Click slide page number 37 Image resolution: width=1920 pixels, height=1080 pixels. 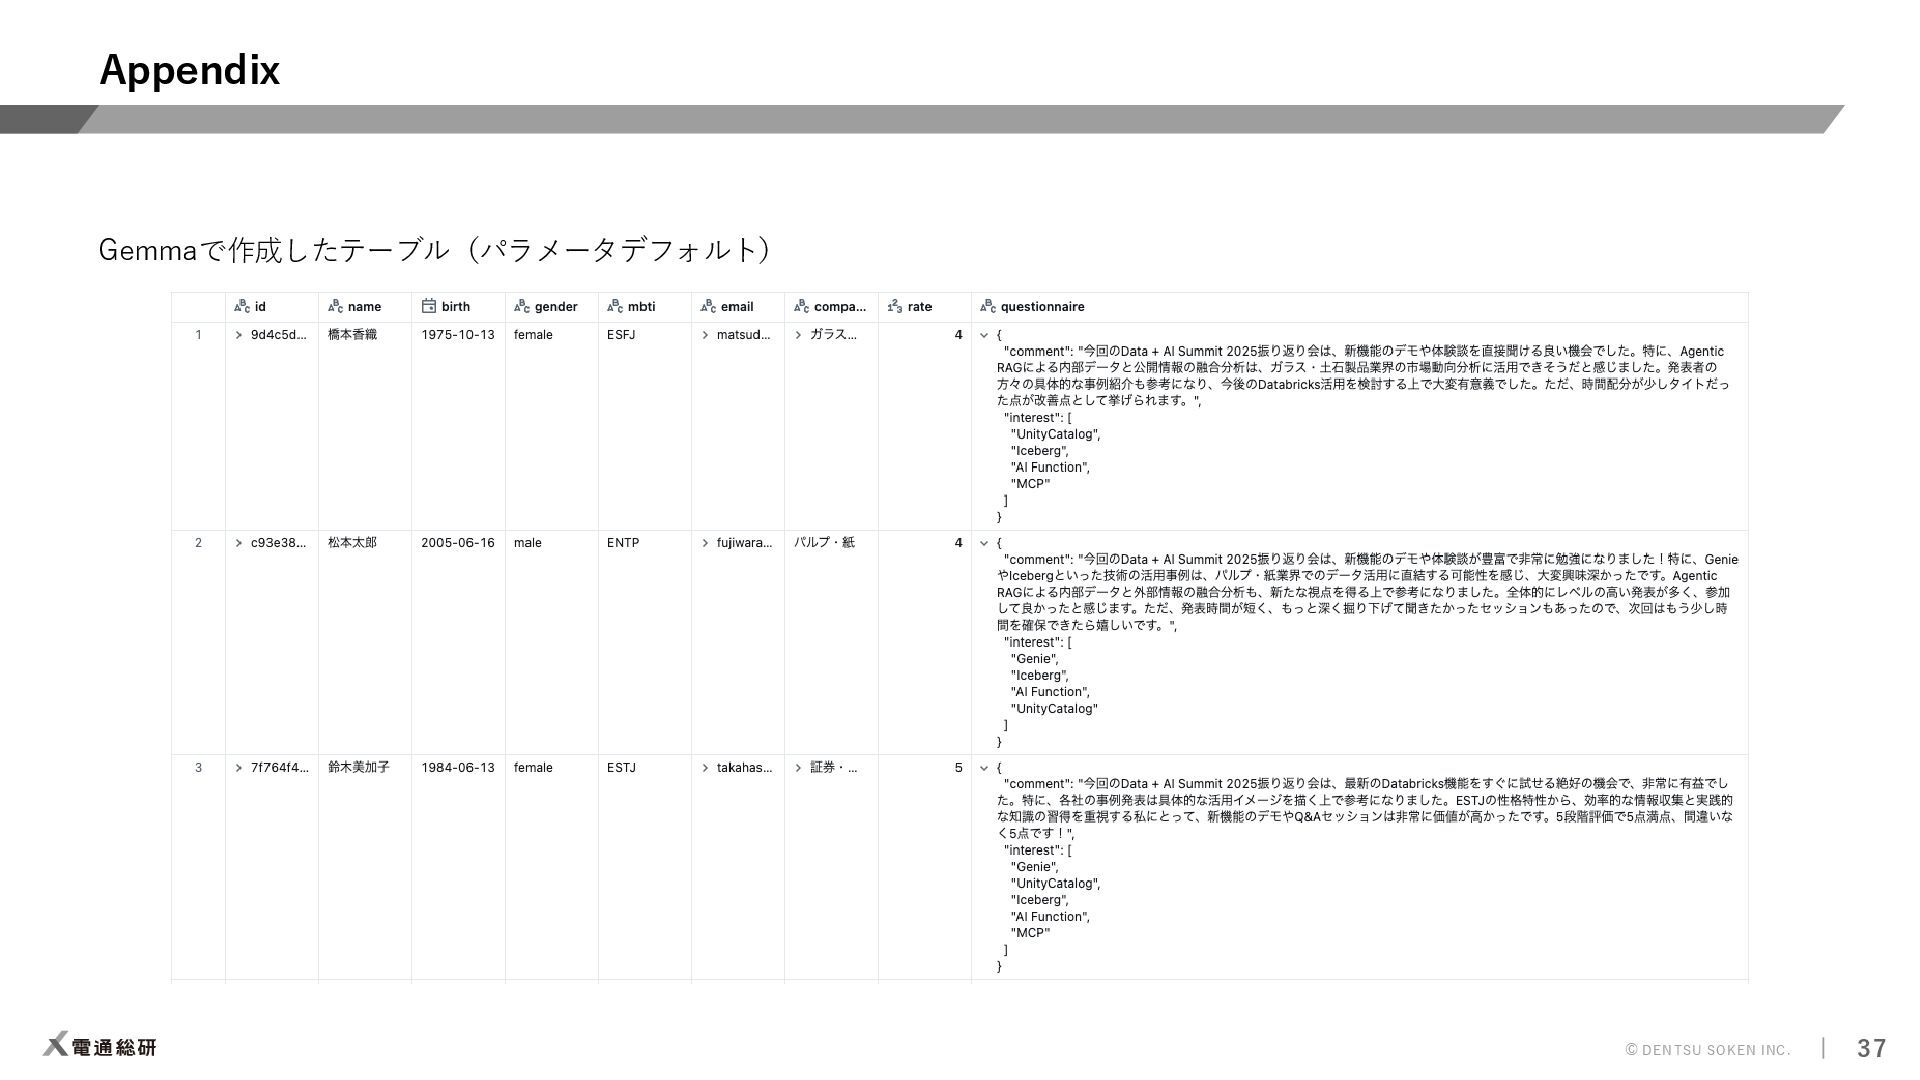click(x=1872, y=1048)
